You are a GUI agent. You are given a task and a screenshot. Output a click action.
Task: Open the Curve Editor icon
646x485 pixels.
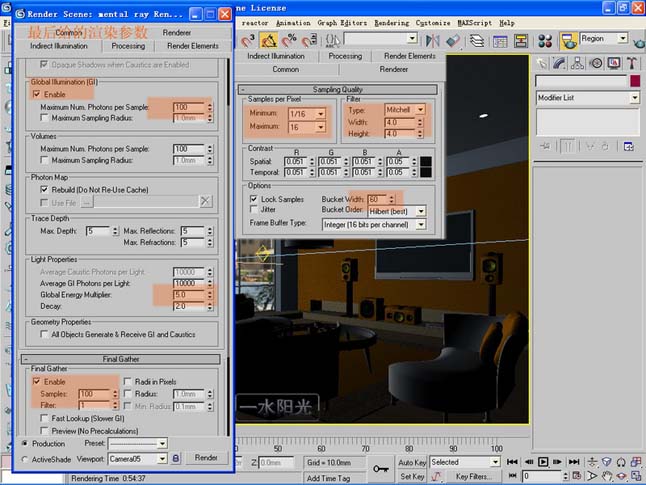(x=500, y=40)
